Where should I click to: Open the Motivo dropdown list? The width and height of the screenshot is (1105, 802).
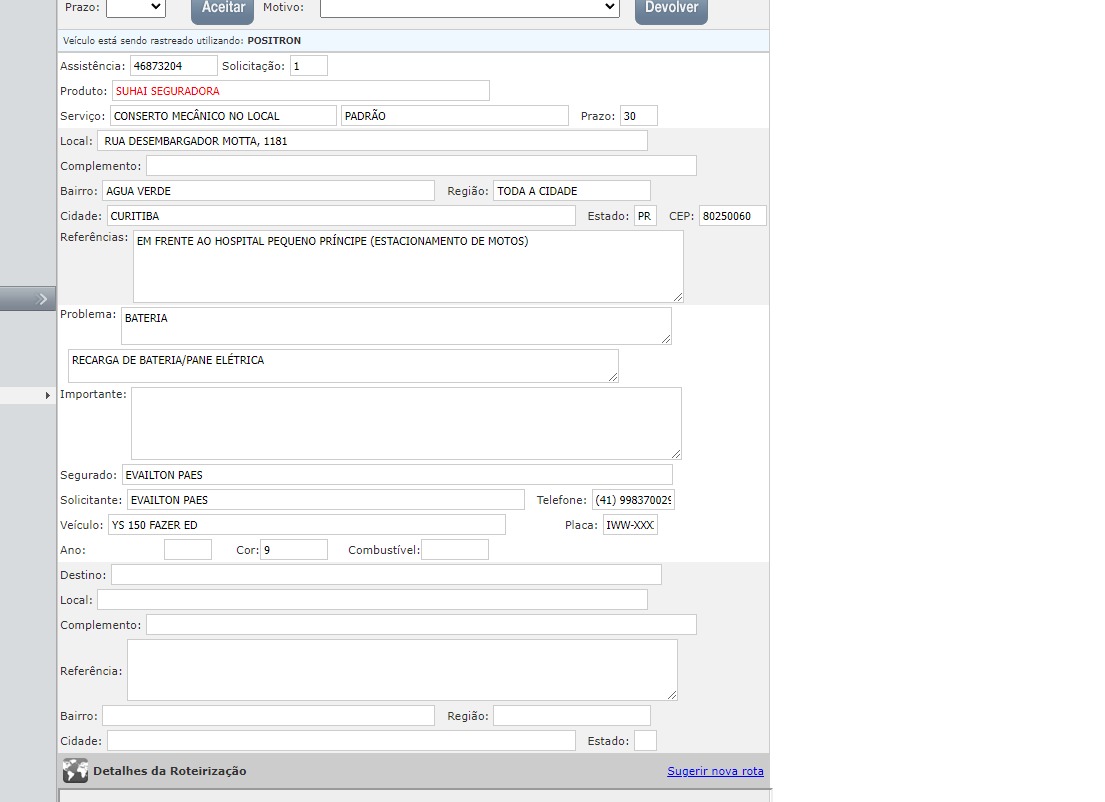click(469, 8)
